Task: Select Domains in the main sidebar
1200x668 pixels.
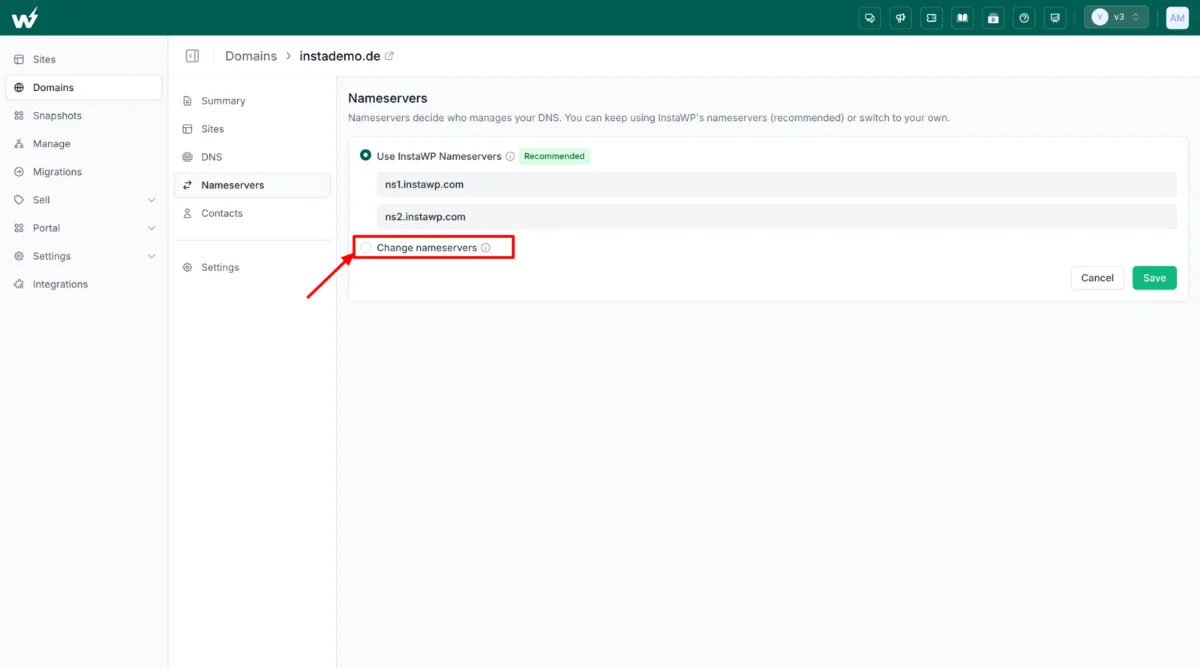Action: (84, 88)
